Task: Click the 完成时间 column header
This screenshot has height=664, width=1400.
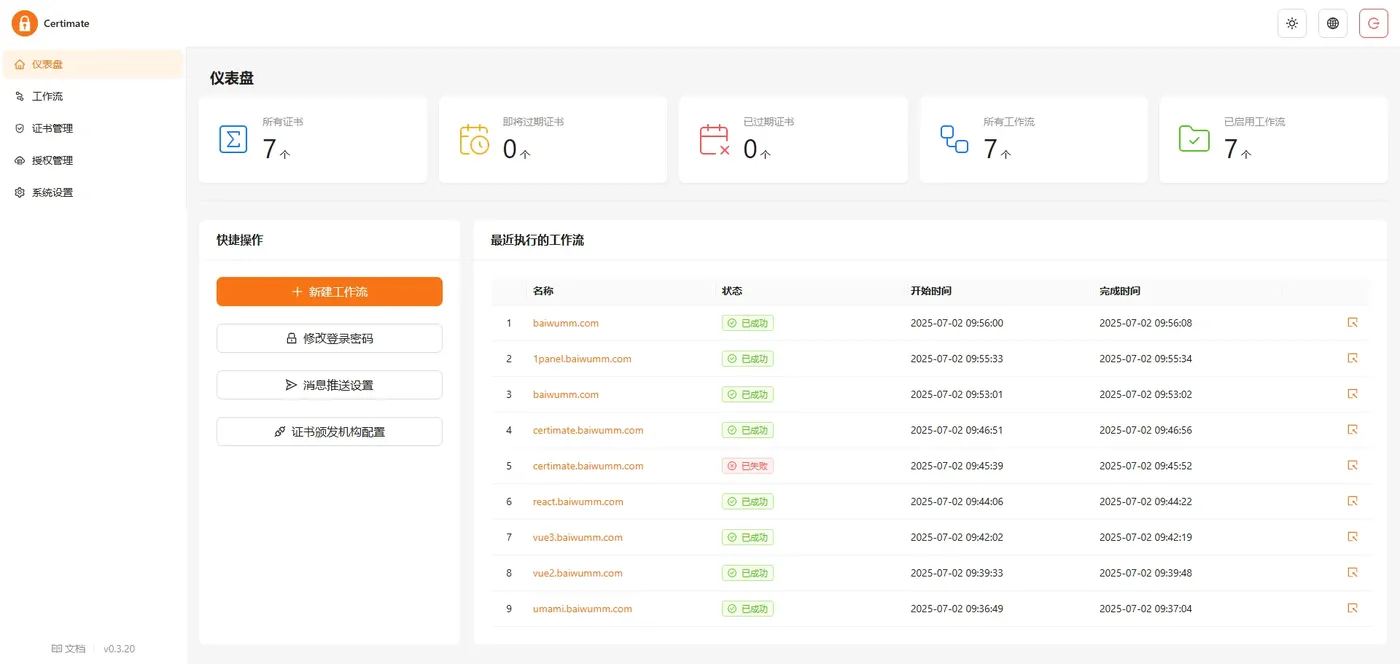Action: coord(1120,291)
